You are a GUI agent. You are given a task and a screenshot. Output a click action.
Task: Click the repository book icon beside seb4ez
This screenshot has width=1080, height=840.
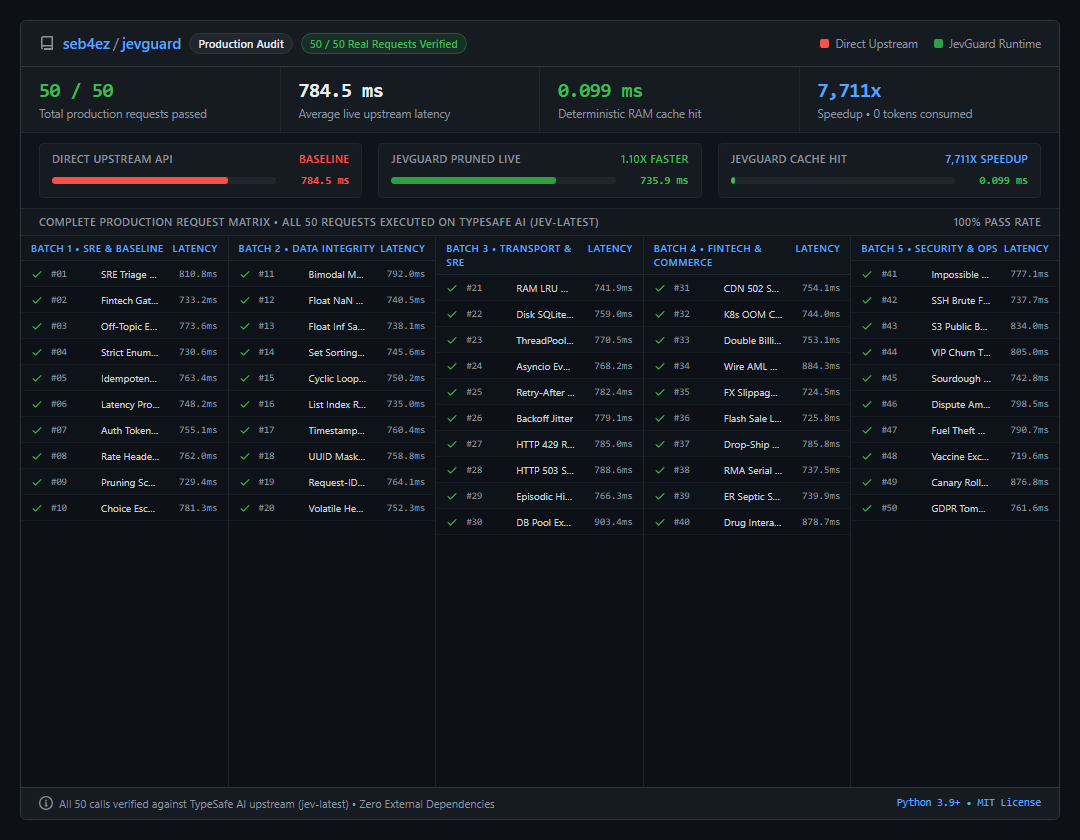point(47,43)
